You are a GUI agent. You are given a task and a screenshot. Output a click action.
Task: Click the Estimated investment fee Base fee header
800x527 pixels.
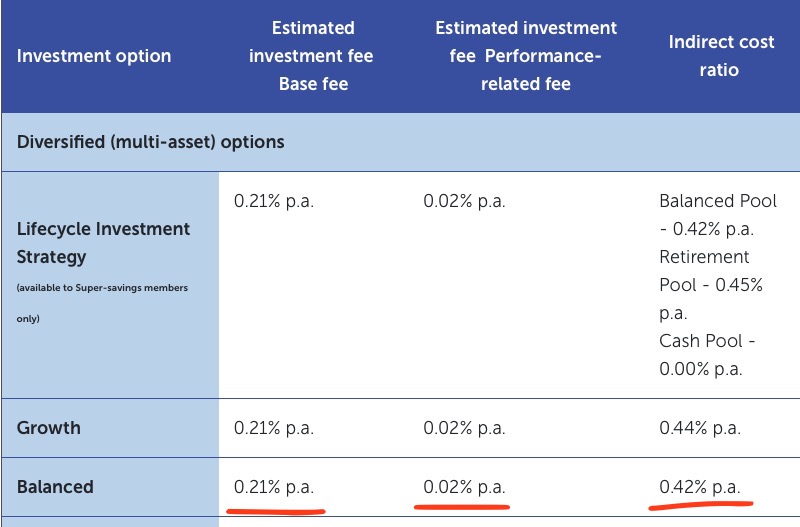pyautogui.click(x=313, y=56)
